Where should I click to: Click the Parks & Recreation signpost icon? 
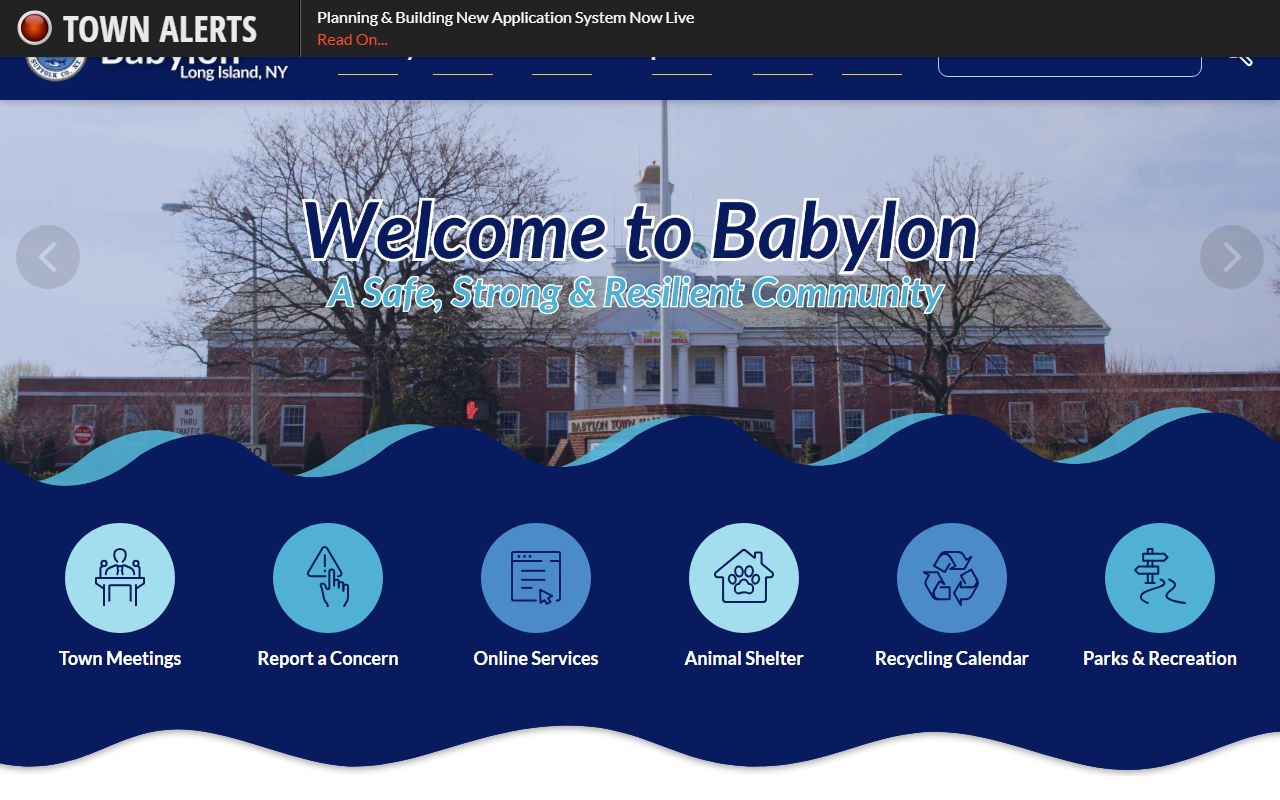(x=1160, y=578)
